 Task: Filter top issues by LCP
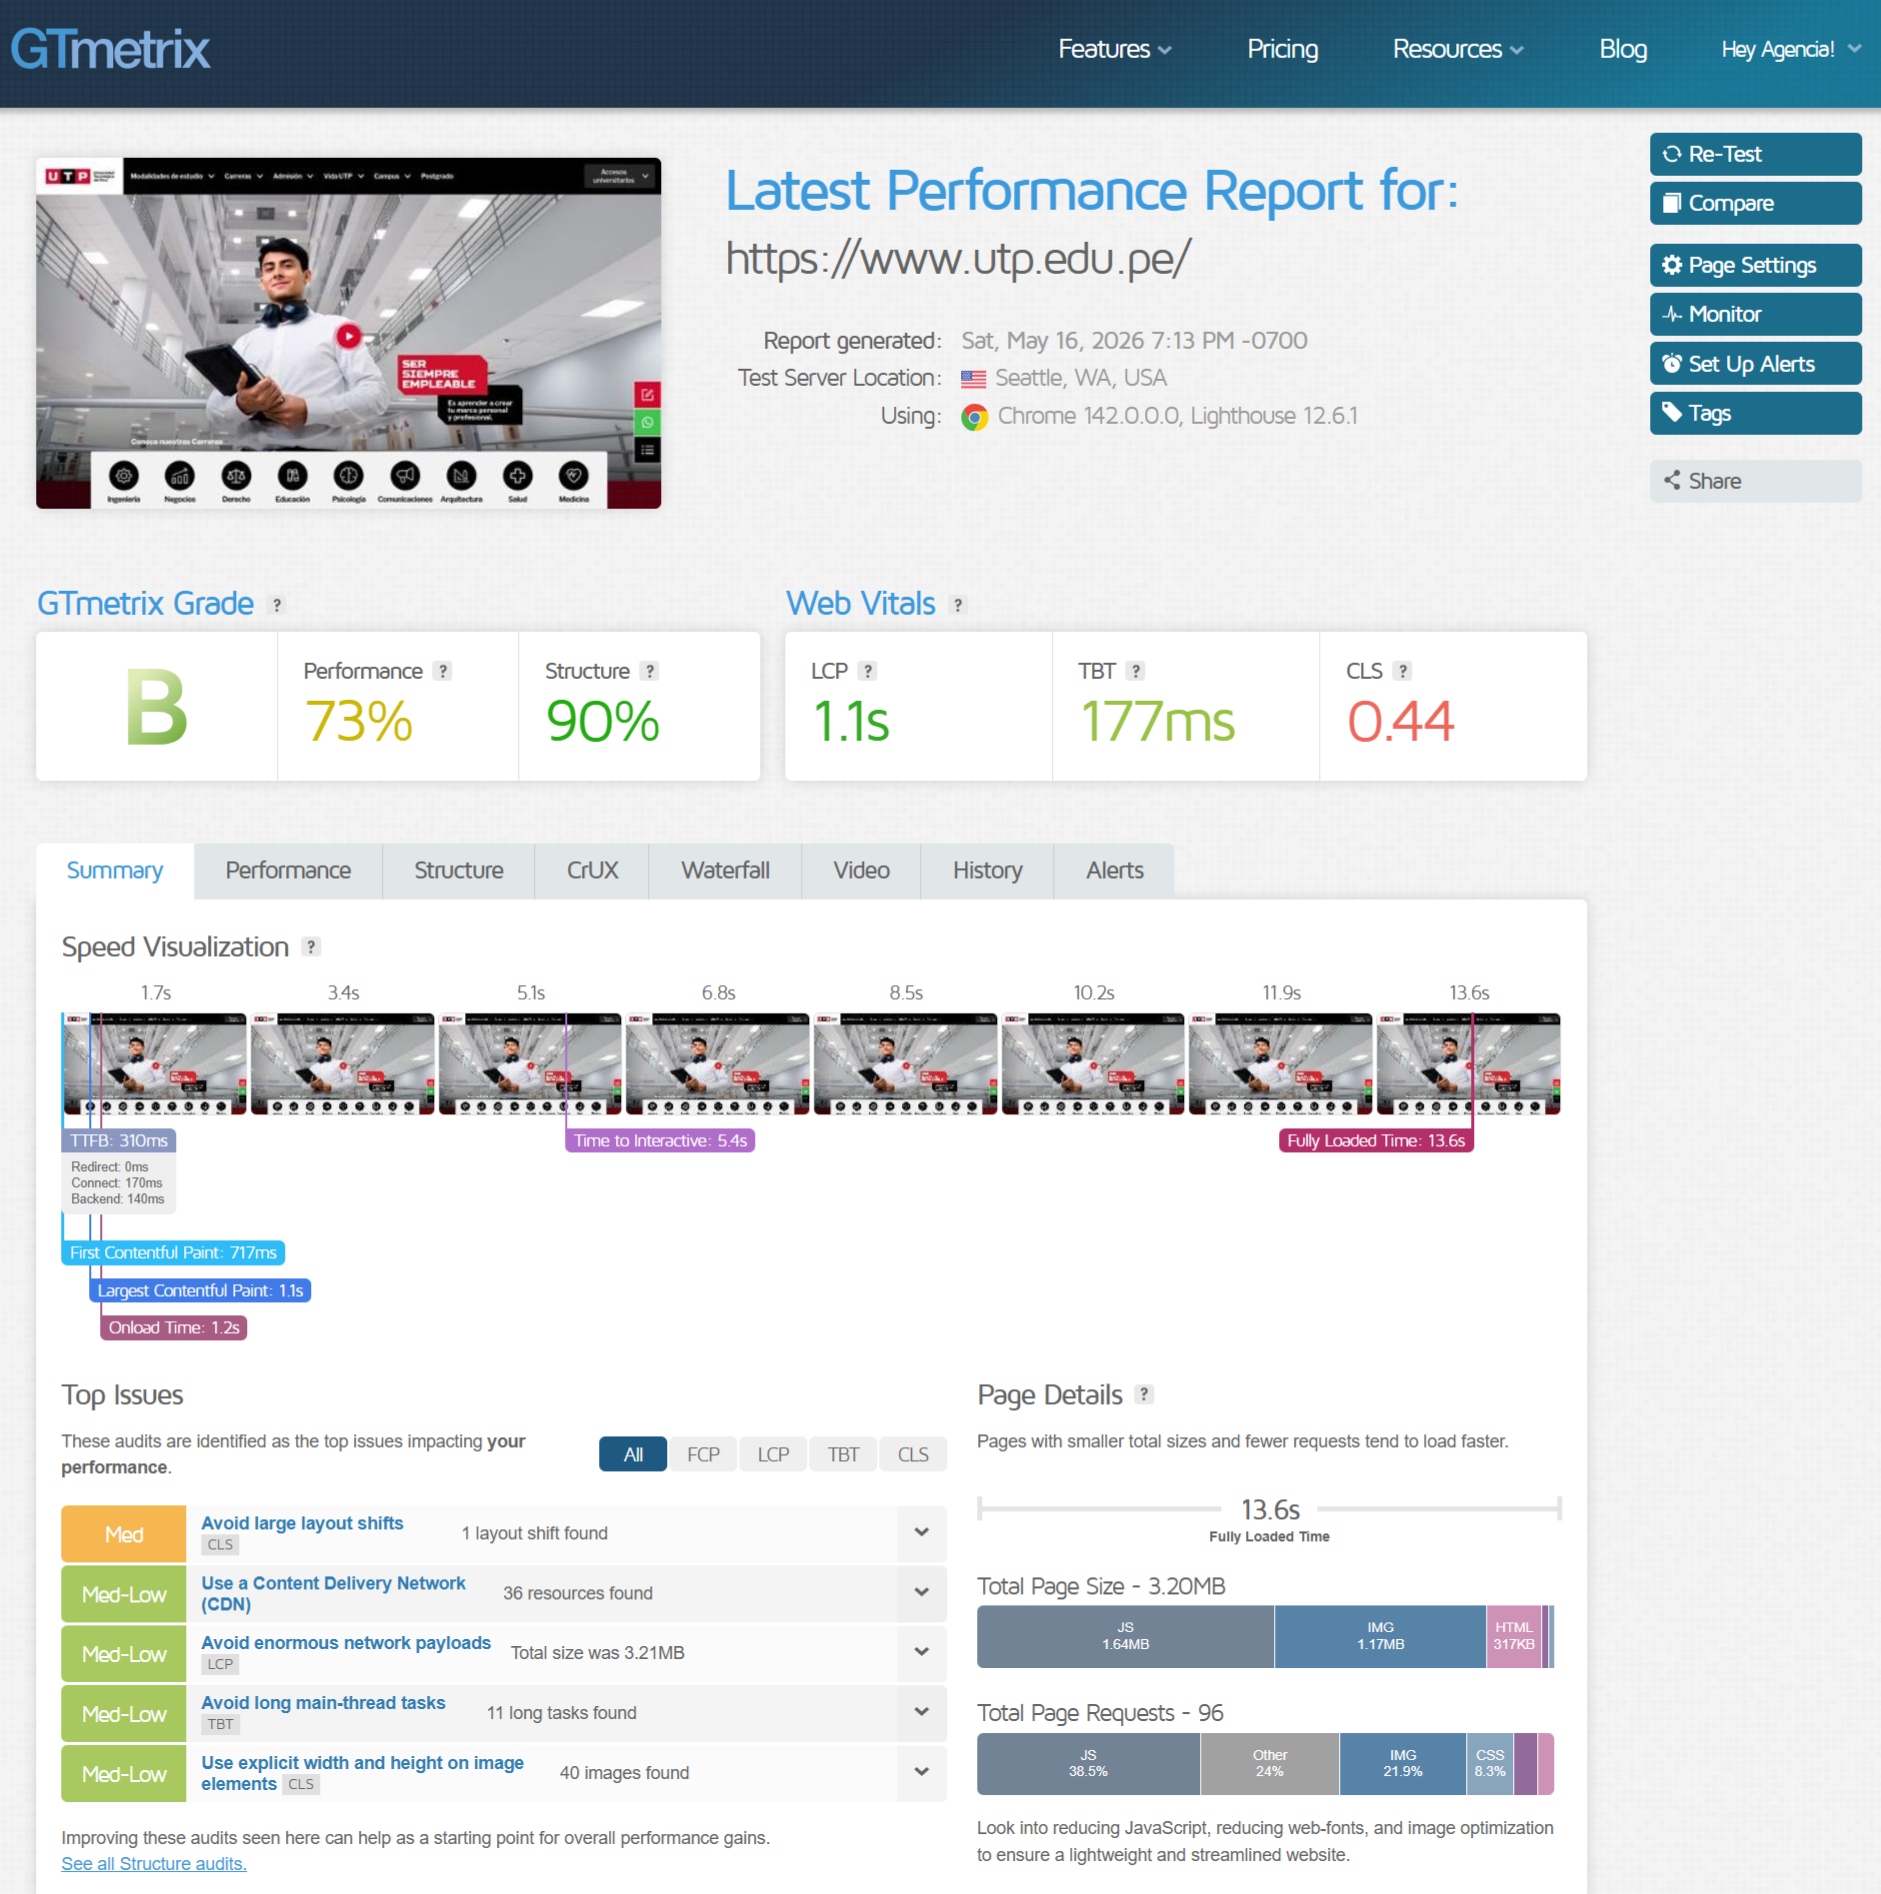click(773, 1454)
